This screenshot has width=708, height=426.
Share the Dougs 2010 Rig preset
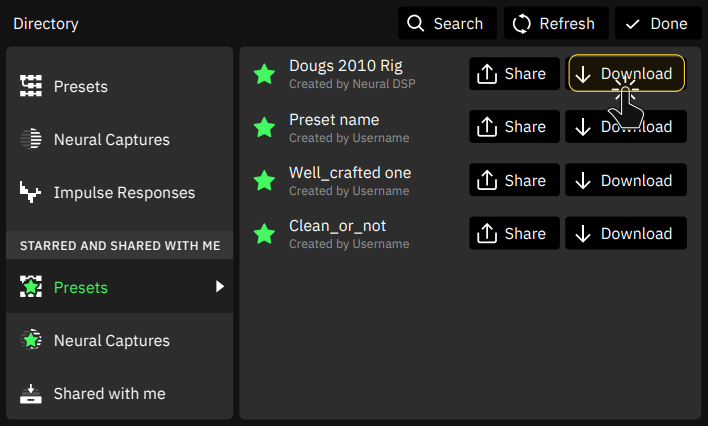pos(514,74)
